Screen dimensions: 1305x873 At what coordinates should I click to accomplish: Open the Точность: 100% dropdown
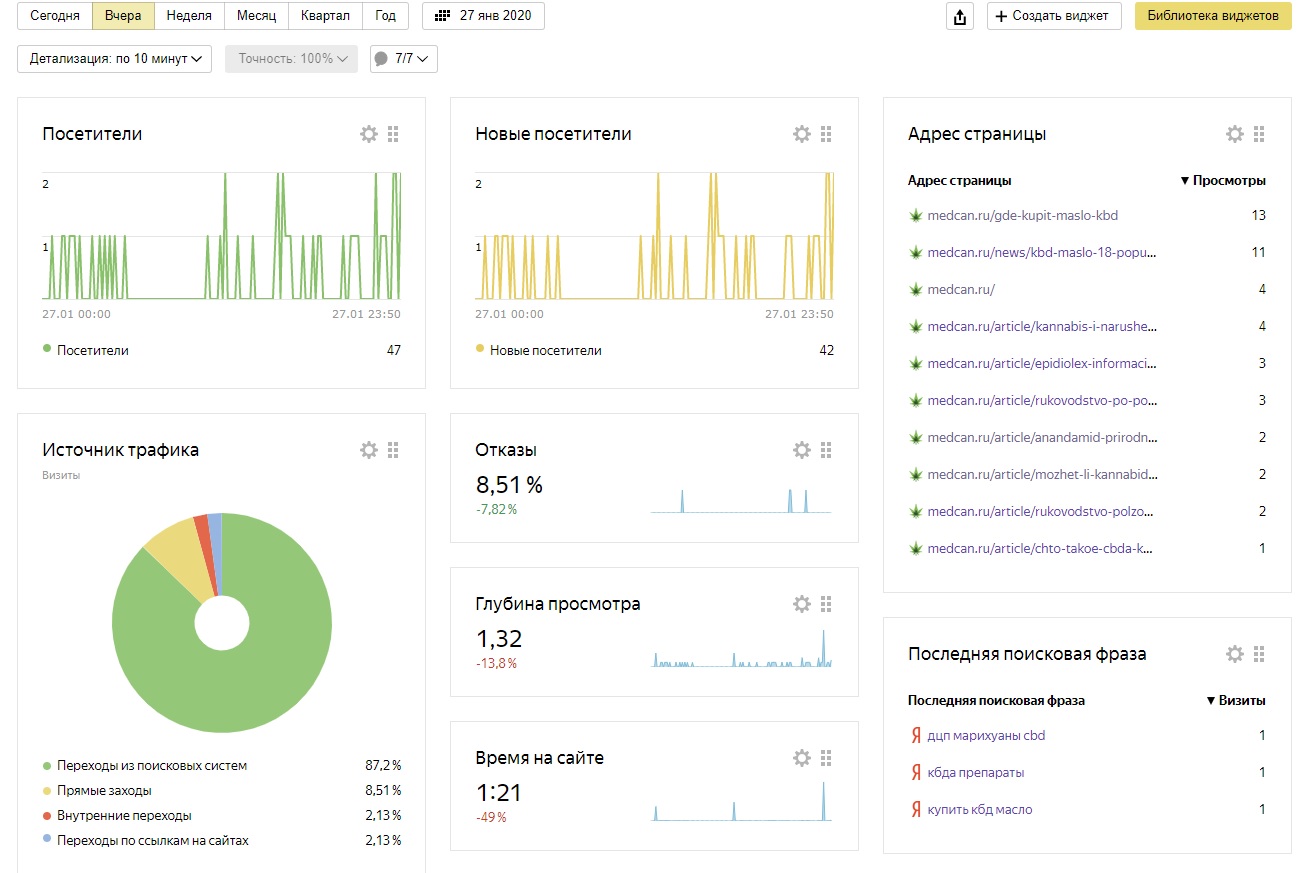[291, 59]
